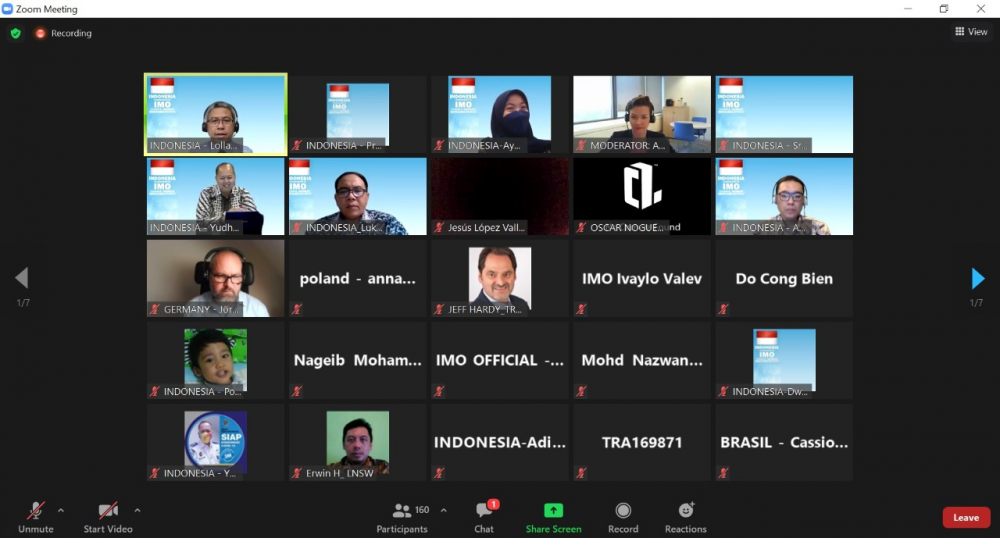This screenshot has height=538, width=1000.
Task: Leave the meeting
Action: pos(966,518)
